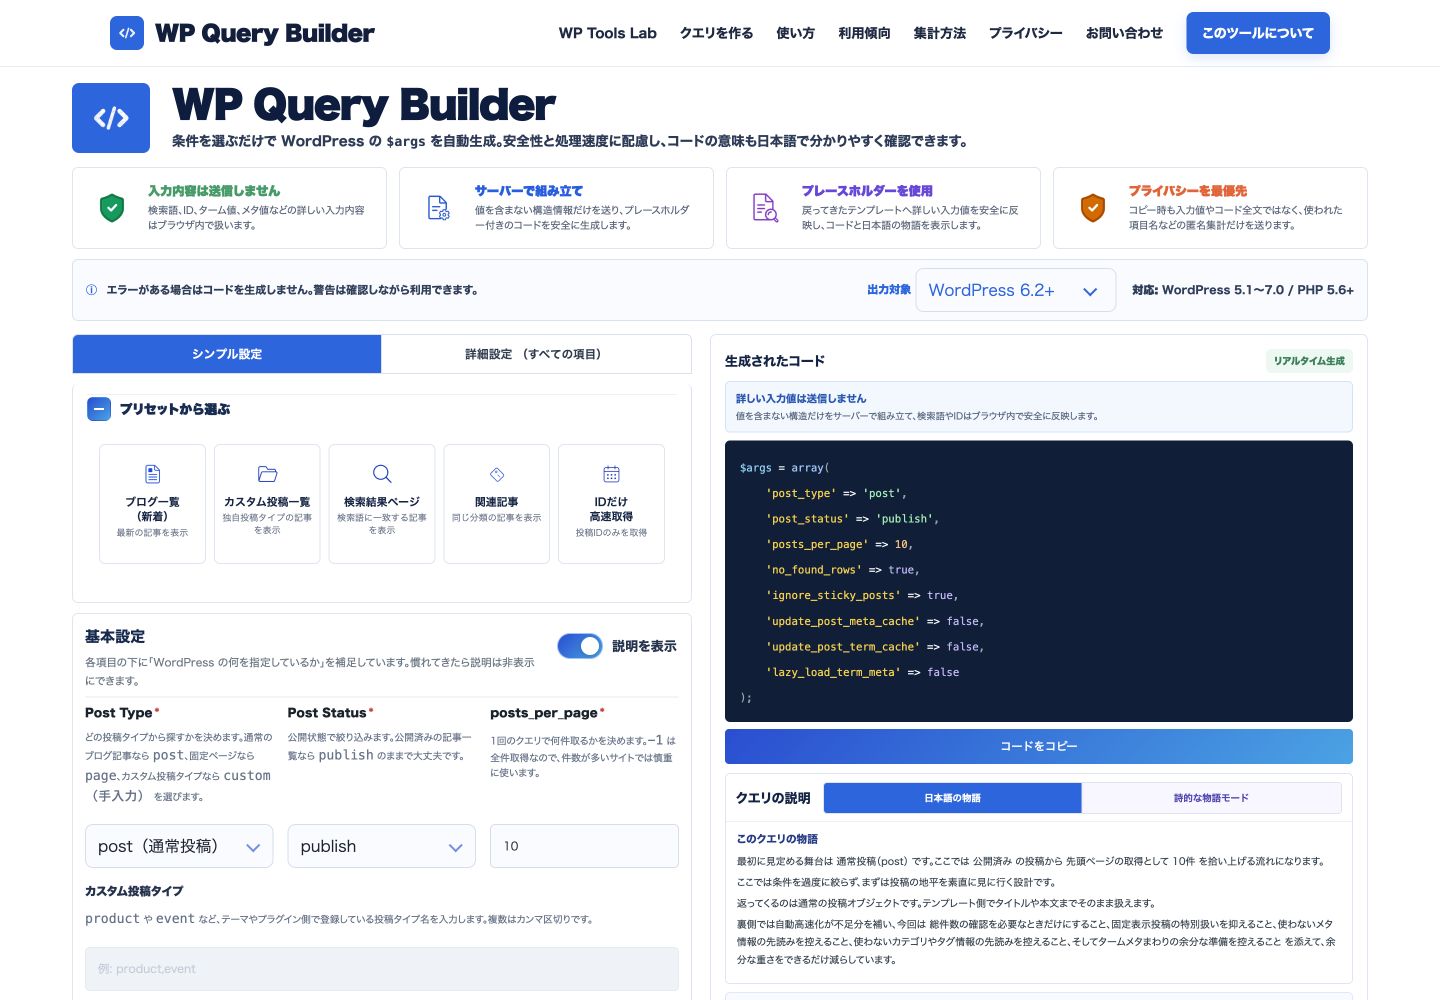Click the purple document-search icon for プレースホルダーを使用
This screenshot has height=1000, width=1440.
(765, 208)
